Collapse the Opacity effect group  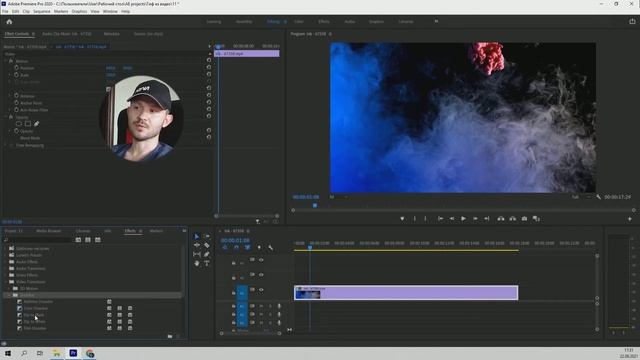[6, 117]
